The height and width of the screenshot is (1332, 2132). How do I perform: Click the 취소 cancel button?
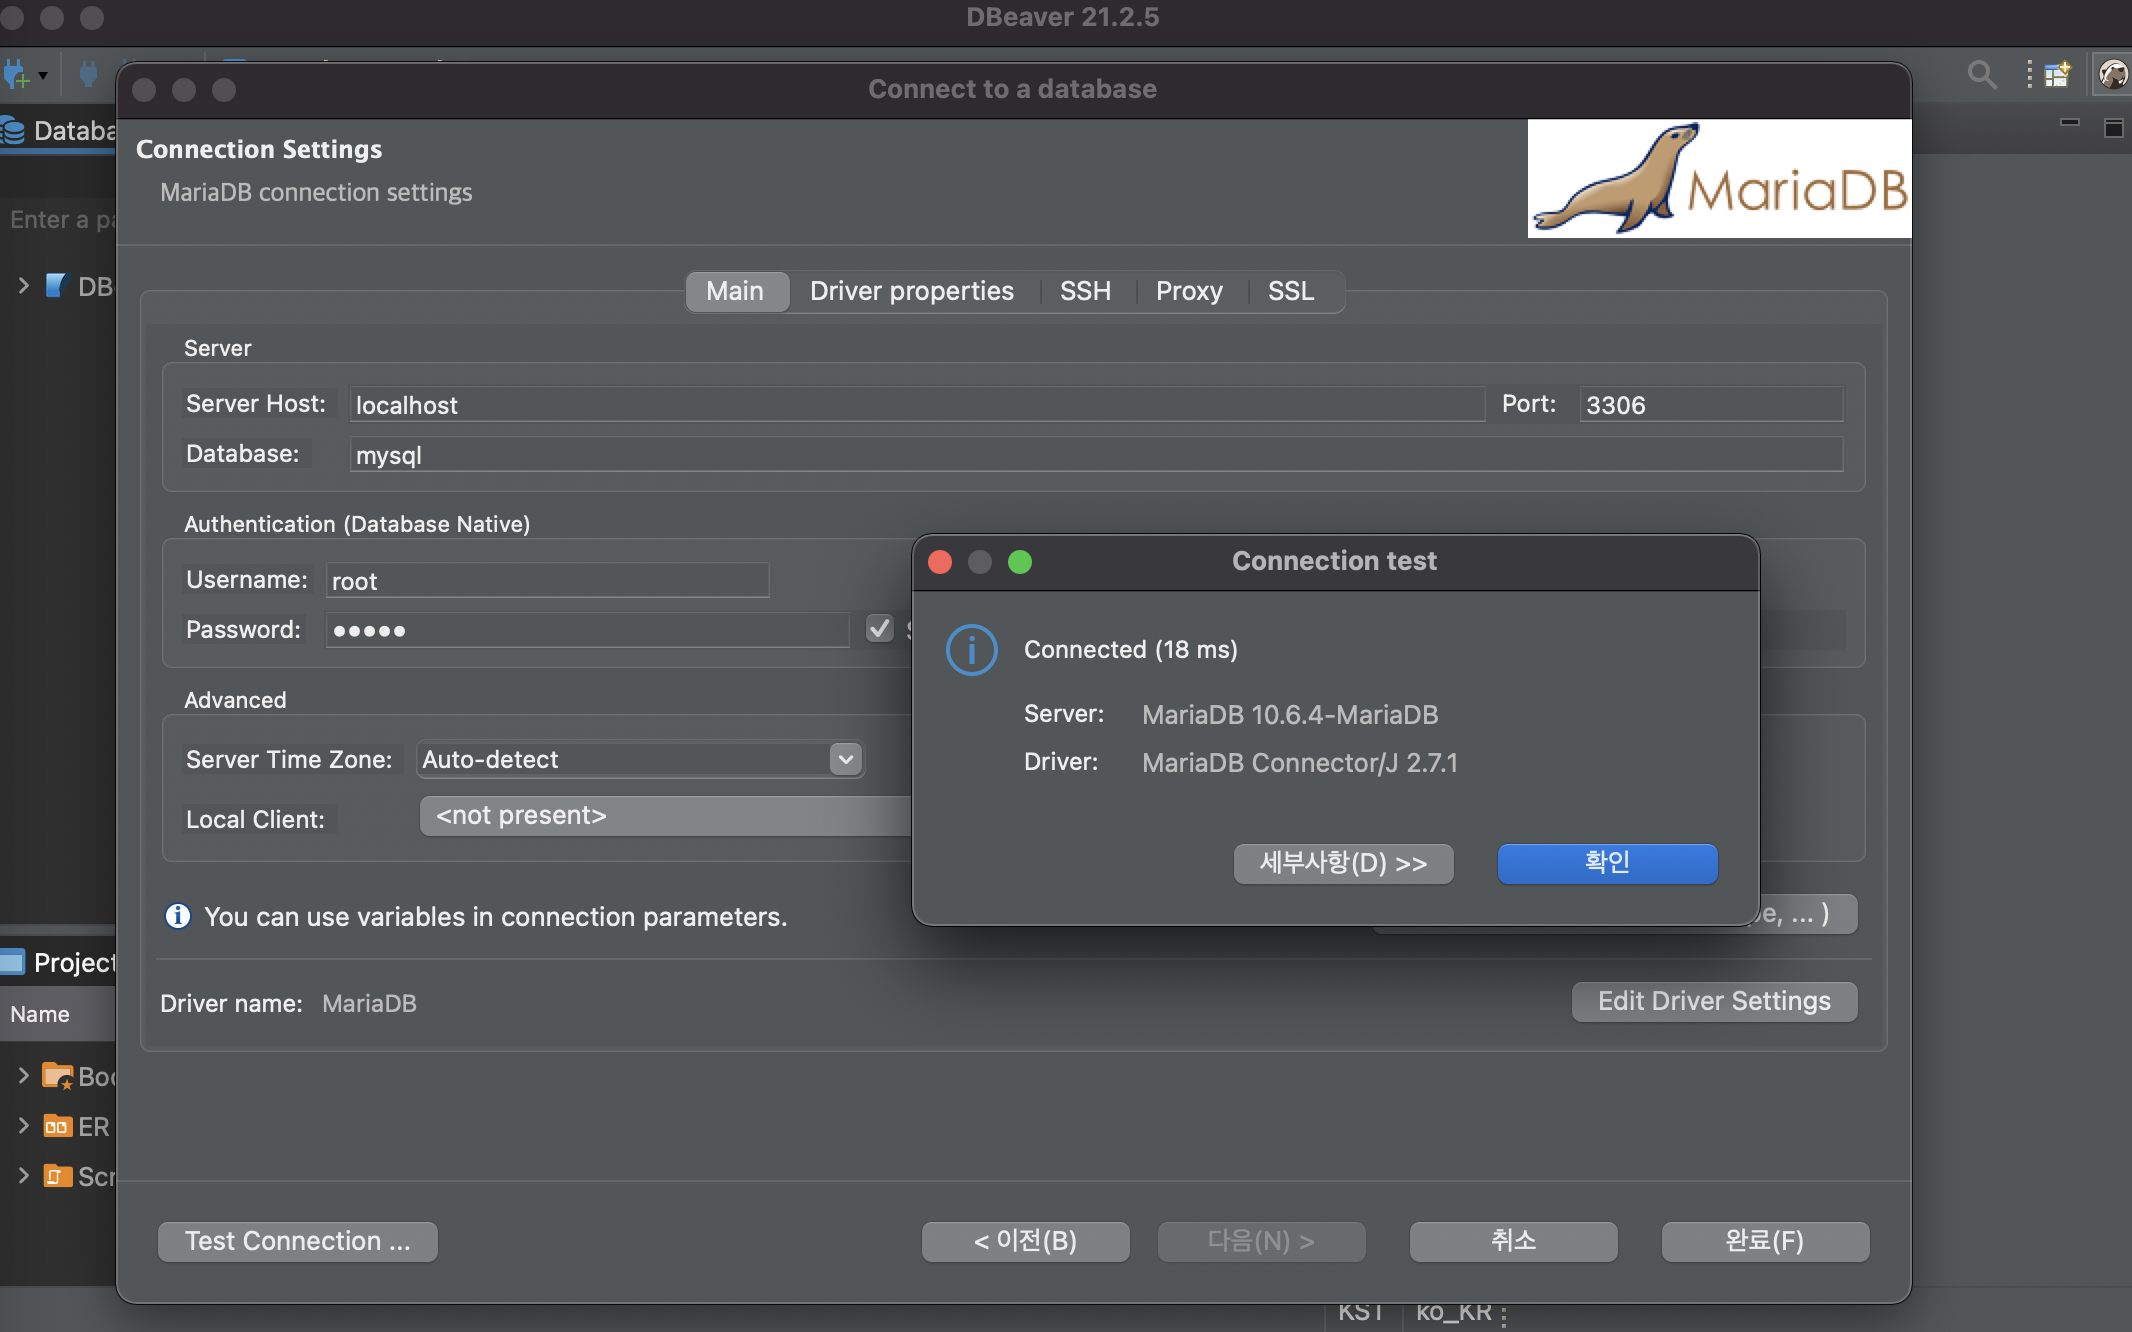click(1514, 1241)
